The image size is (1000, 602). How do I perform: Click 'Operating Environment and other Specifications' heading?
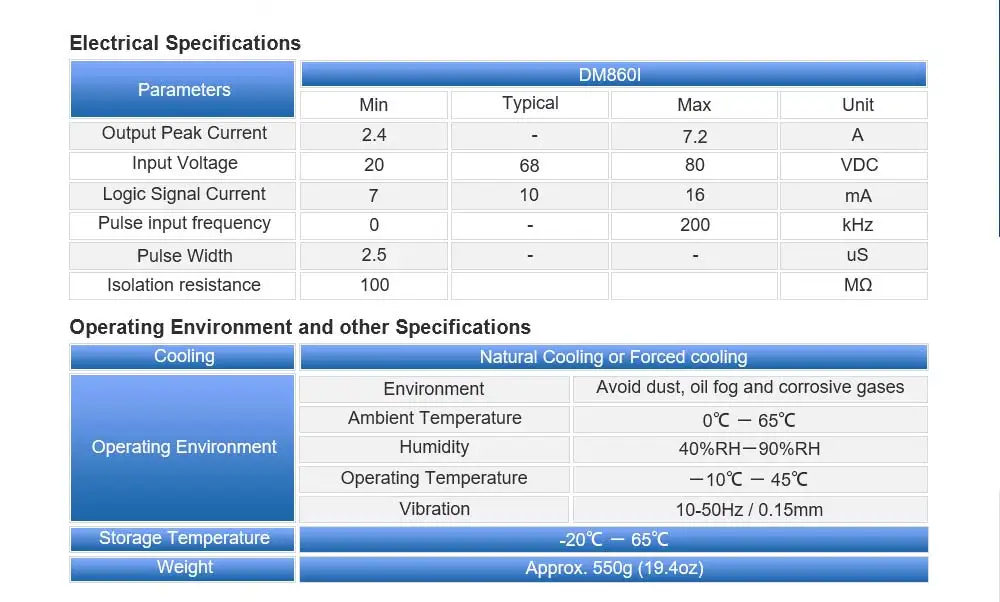coord(300,327)
